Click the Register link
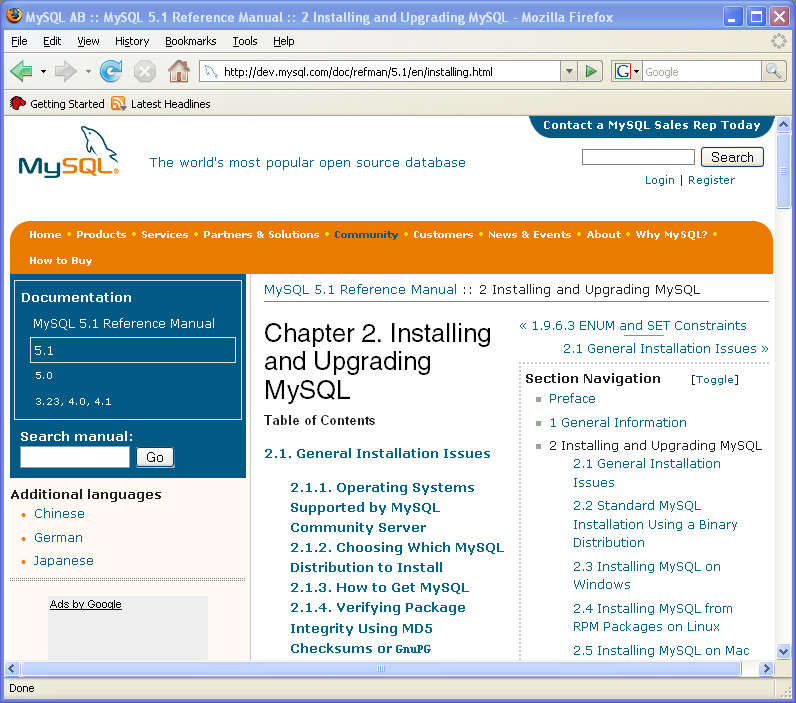The width and height of the screenshot is (796, 703). (711, 180)
